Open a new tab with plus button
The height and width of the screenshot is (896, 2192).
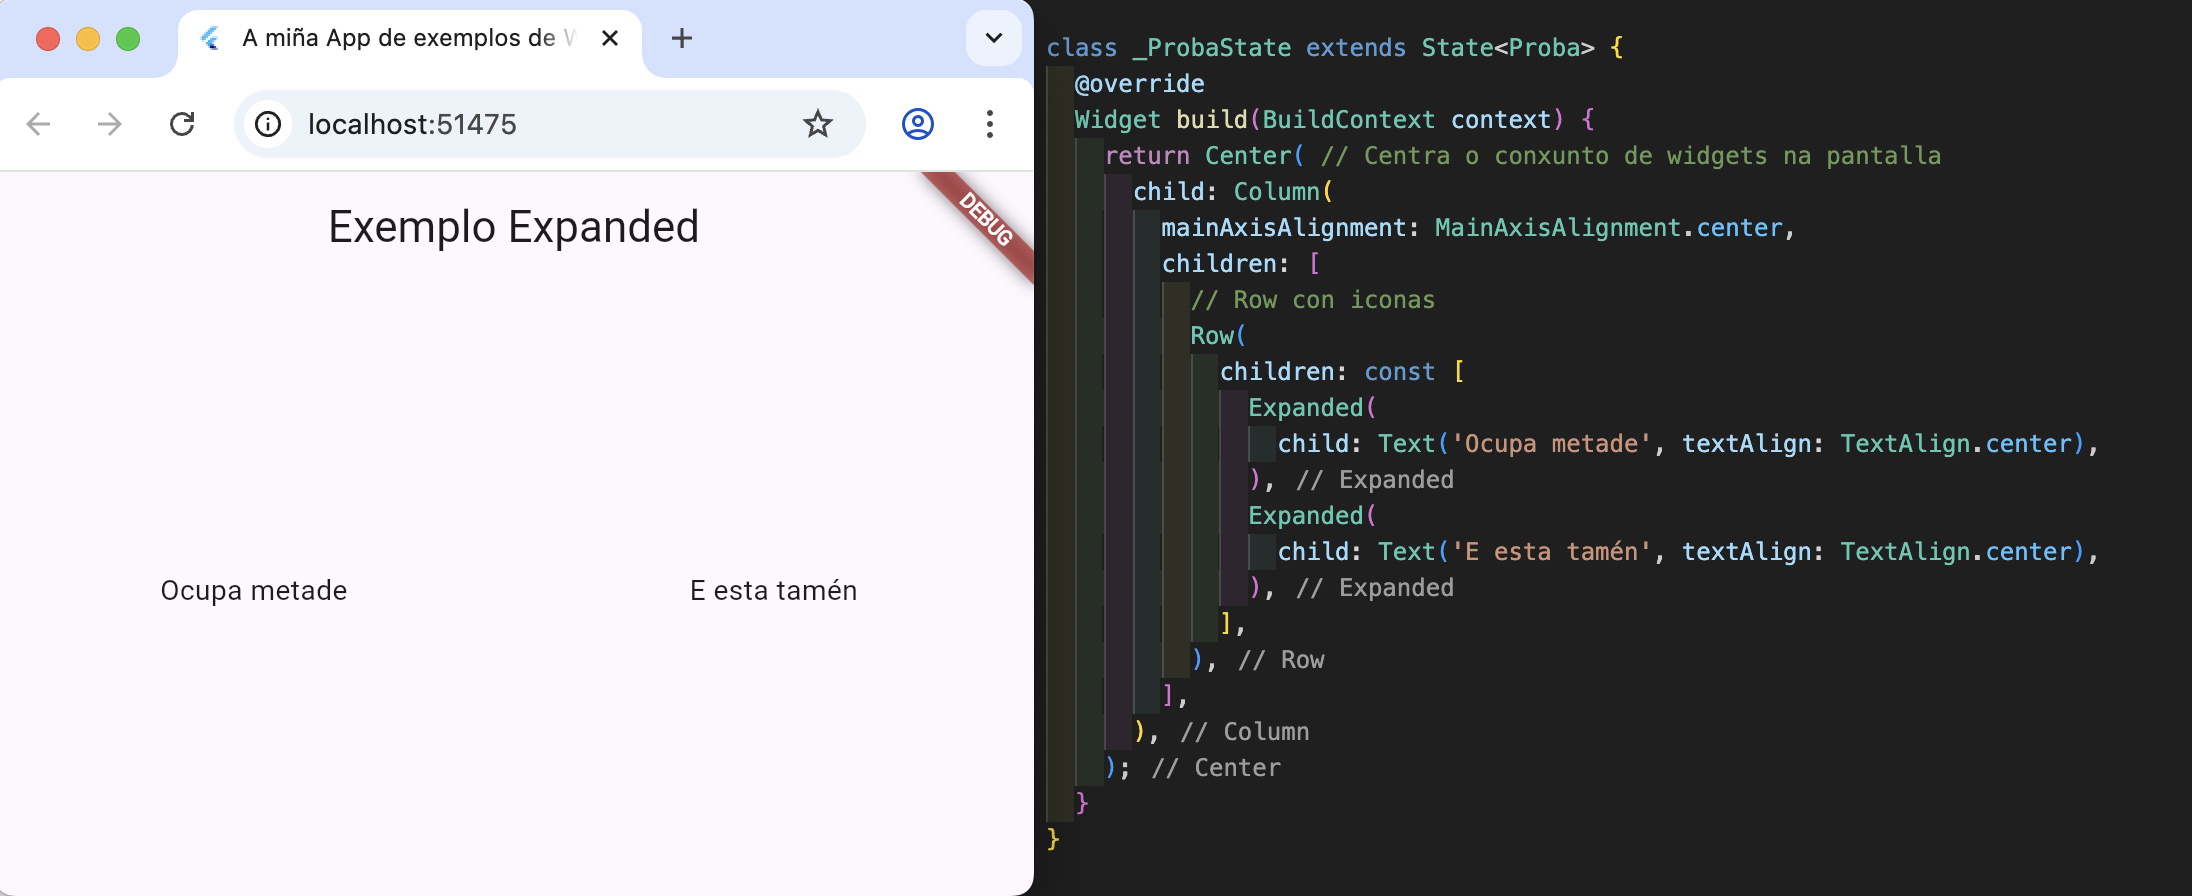point(682,39)
